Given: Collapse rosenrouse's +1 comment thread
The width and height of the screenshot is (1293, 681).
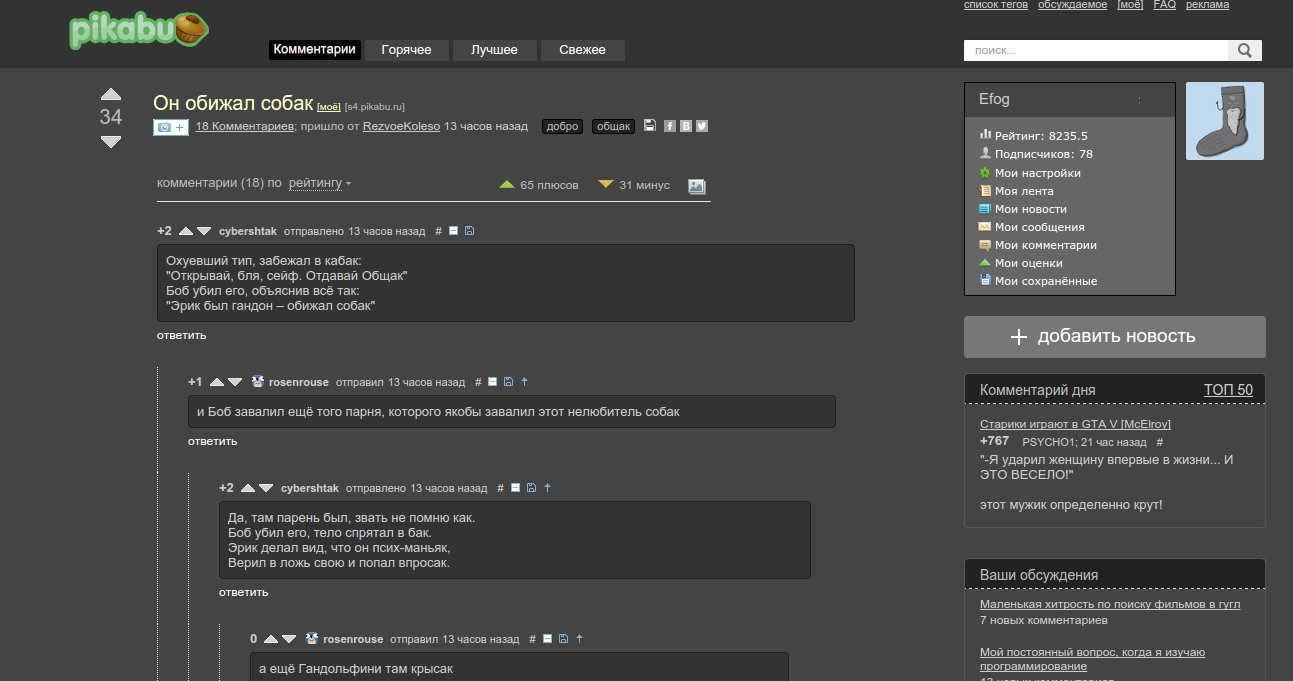Looking at the screenshot, I should click(493, 382).
